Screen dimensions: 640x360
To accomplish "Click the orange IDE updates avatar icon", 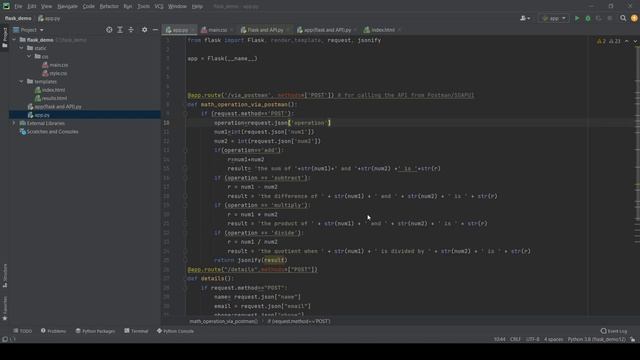I will (634, 18).
